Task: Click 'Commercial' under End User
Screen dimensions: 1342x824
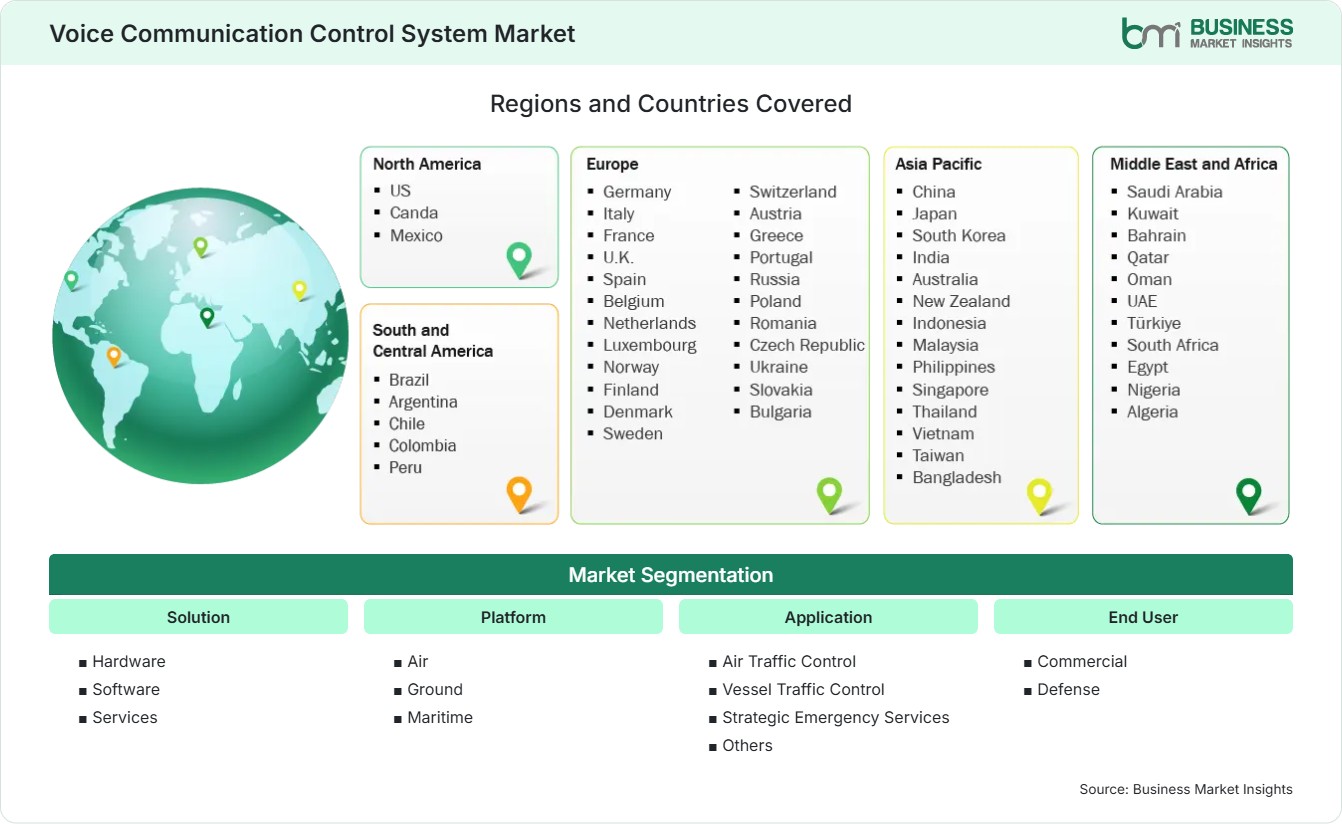Action: click(x=1082, y=662)
